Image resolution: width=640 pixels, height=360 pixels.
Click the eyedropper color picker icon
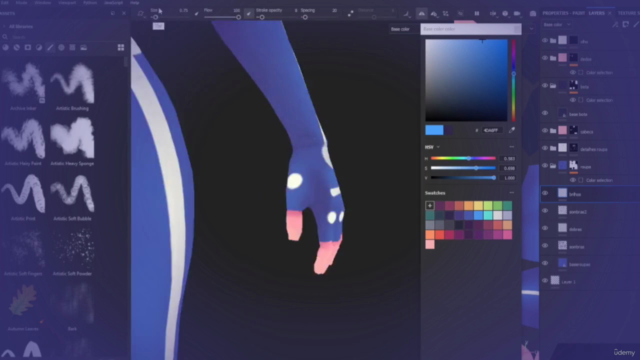point(512,130)
